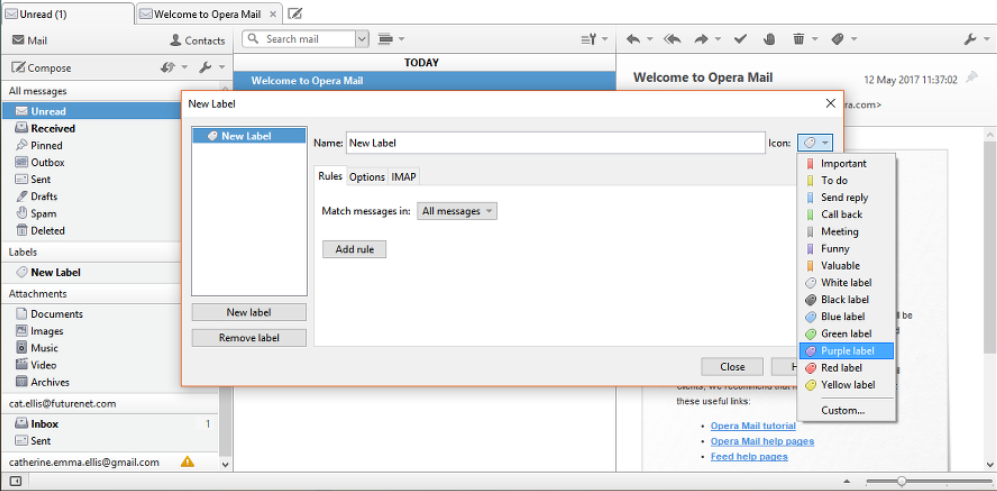Choose the Funny purple flag option
This screenshot has width=997, height=491.
pyautogui.click(x=810, y=249)
